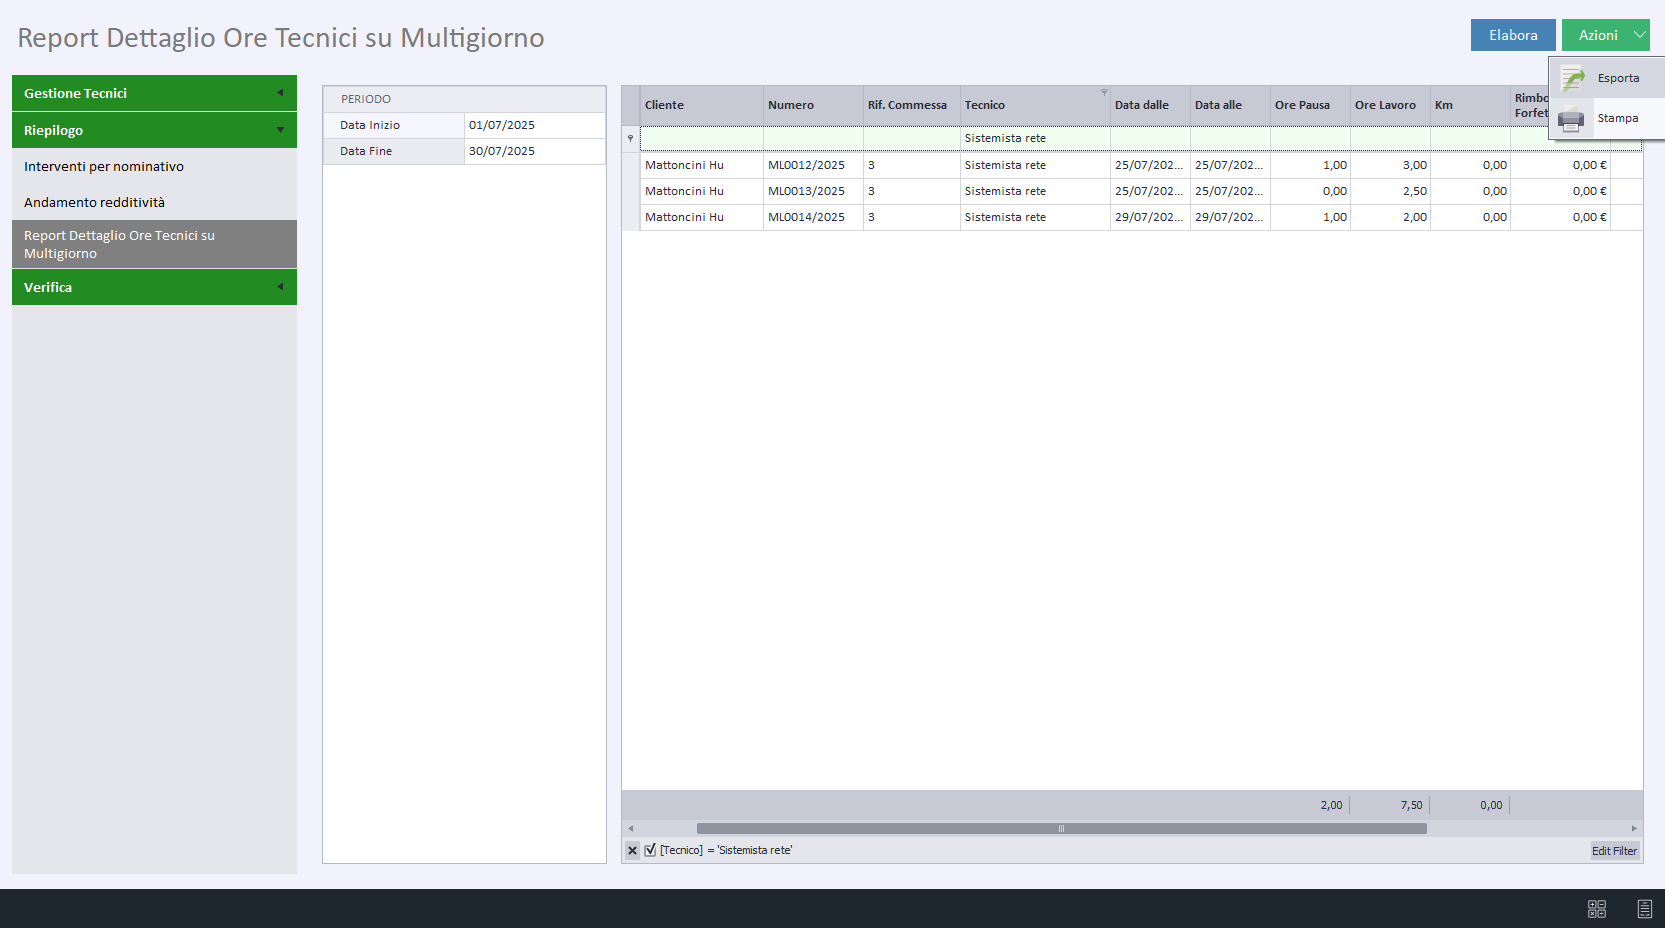Click the document list icon in bottom bar
The height and width of the screenshot is (928, 1665).
1645,909
